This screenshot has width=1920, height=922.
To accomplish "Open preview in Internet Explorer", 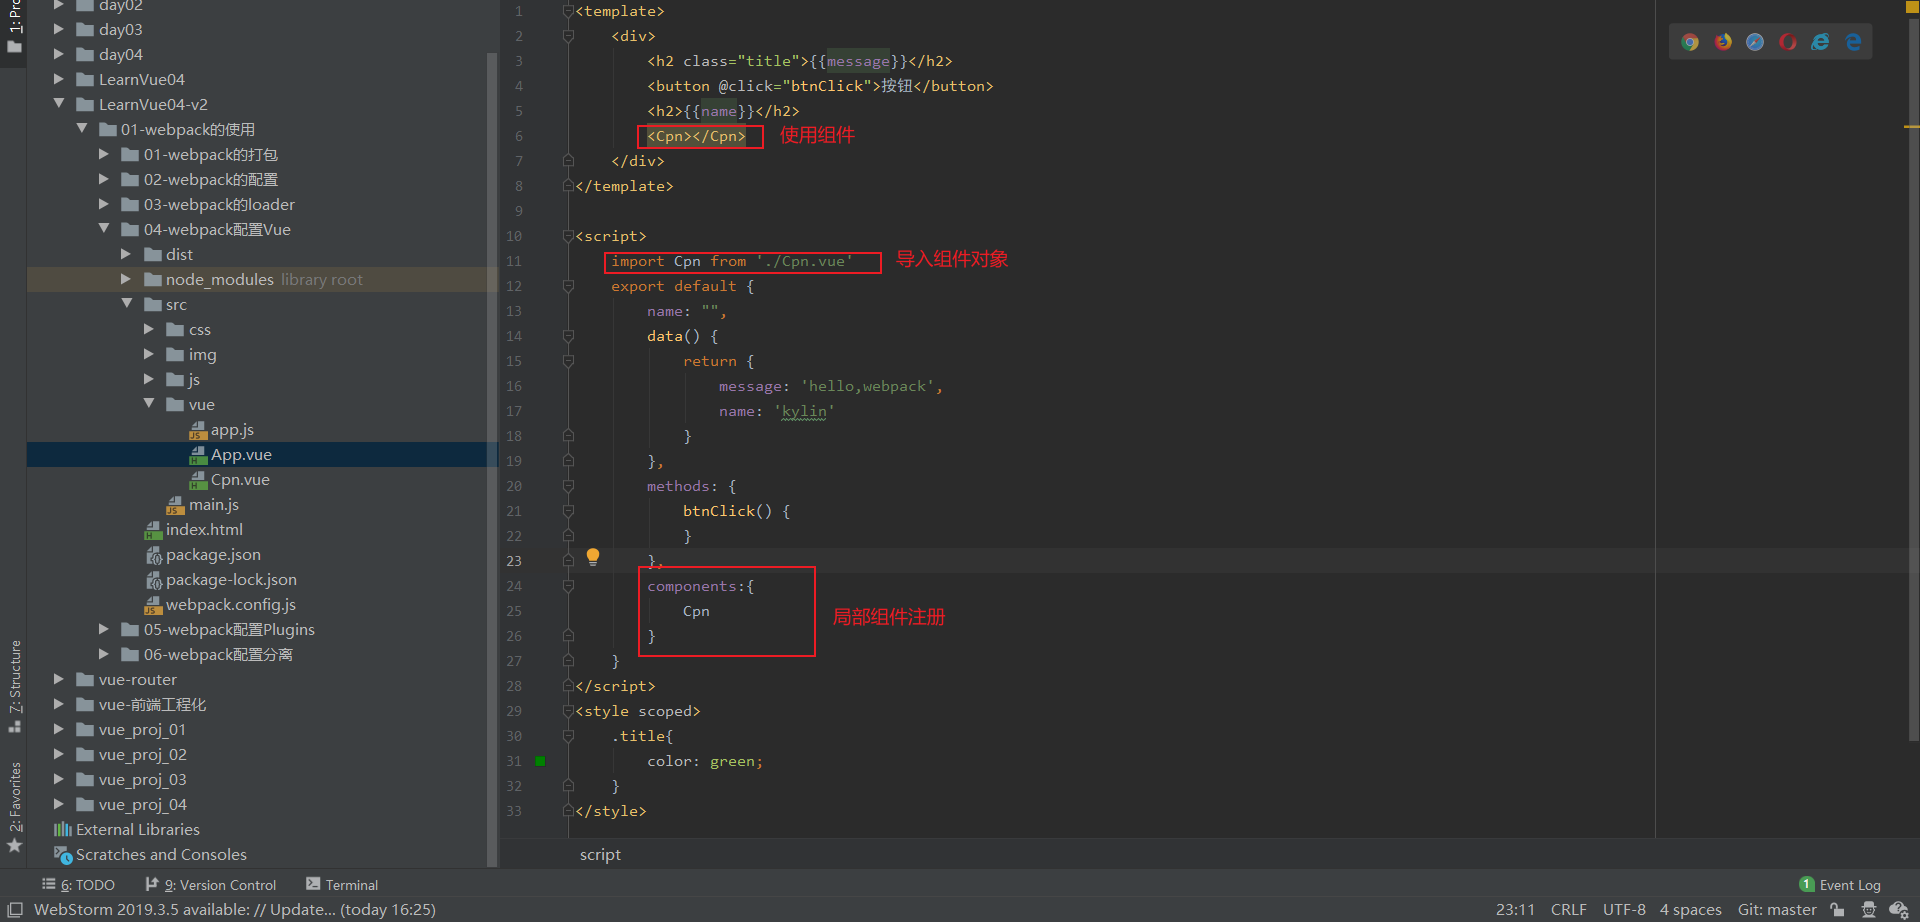I will click(1820, 42).
